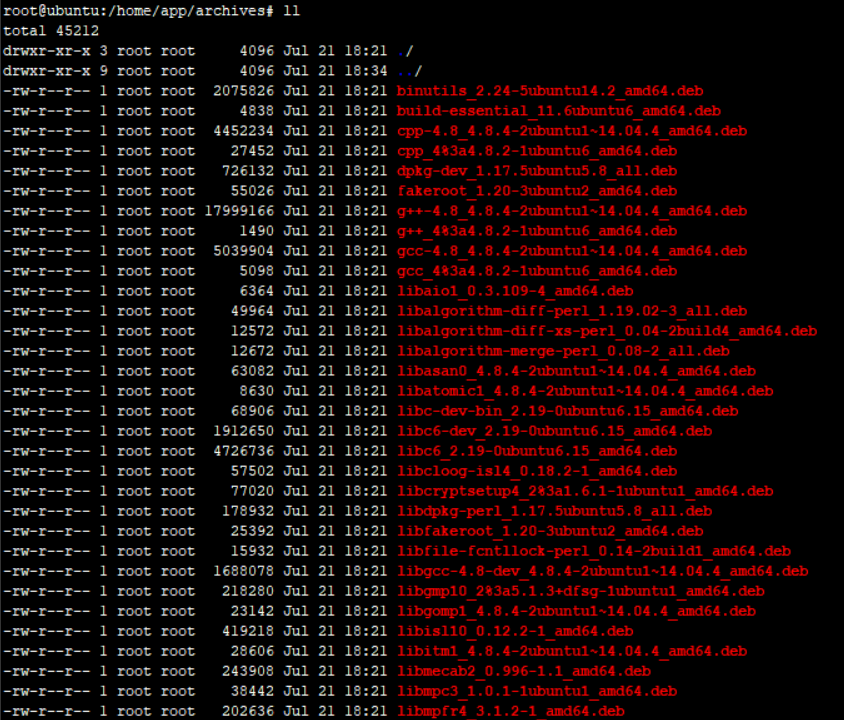Select libcloog-isl4_0.18.2-1_amd64.deb
The image size is (844, 720).
[537, 471]
